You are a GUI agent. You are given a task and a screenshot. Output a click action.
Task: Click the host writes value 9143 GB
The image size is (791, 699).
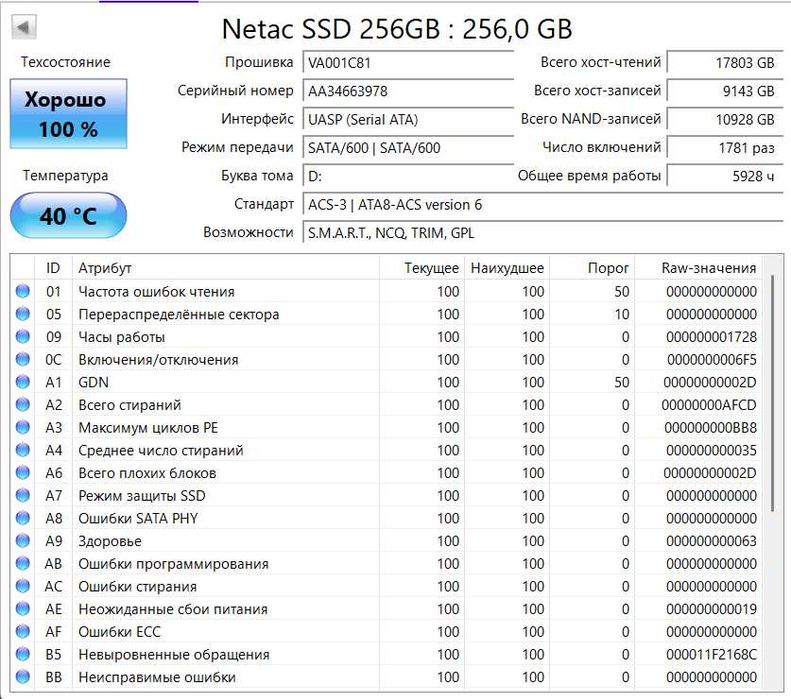coord(725,91)
